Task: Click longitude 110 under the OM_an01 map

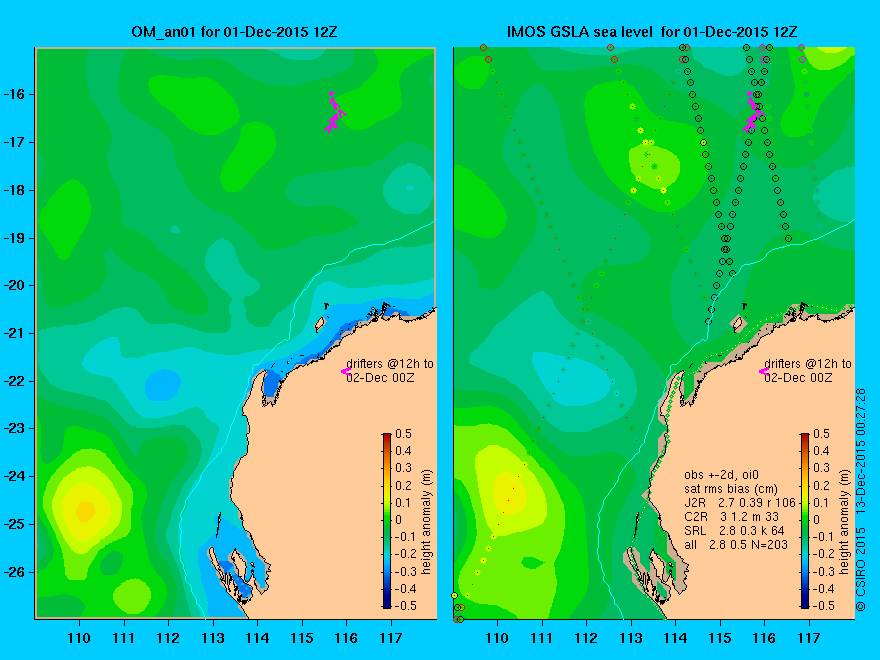Action: coord(79,638)
